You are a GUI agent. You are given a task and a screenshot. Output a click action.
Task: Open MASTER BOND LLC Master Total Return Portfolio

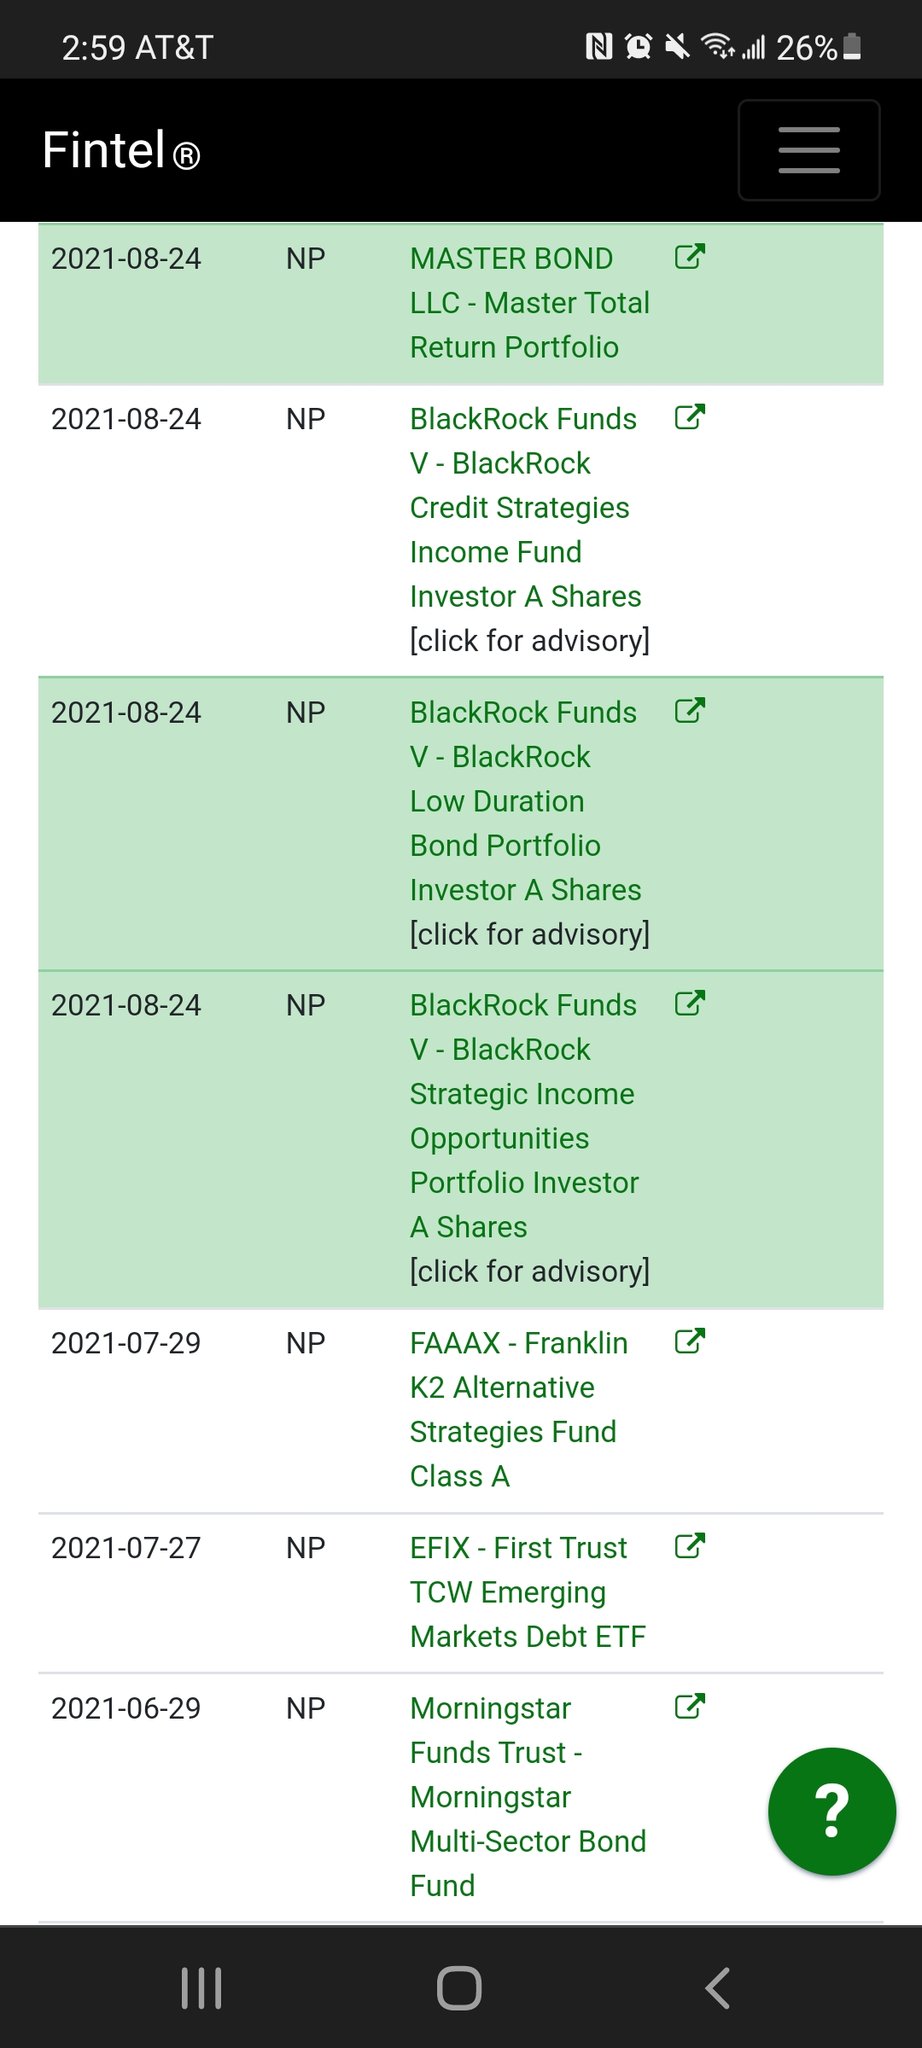point(529,303)
